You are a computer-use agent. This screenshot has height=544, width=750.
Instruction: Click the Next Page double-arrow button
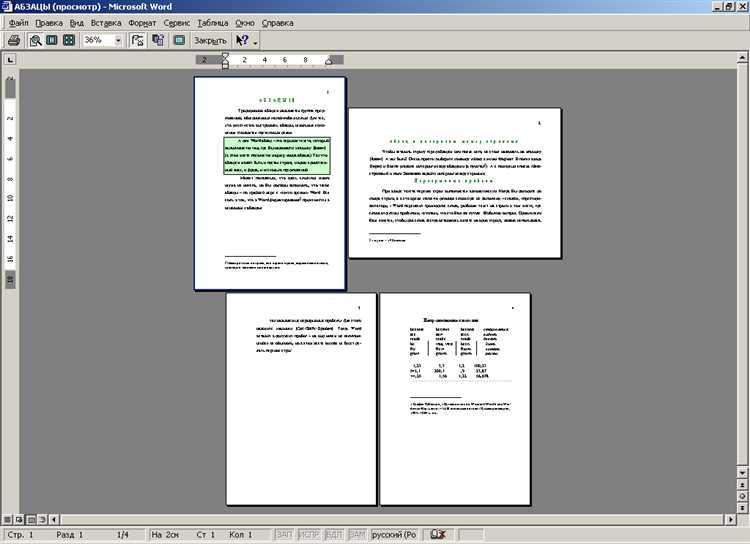[742, 508]
